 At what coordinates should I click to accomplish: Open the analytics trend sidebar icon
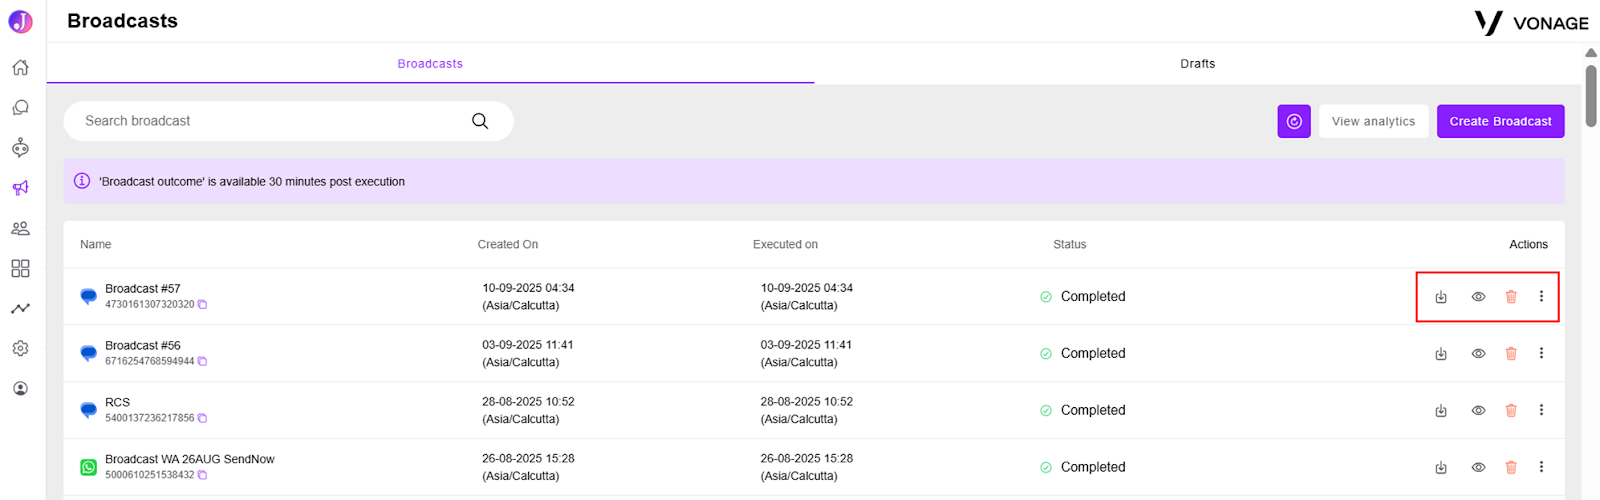tap(20, 308)
